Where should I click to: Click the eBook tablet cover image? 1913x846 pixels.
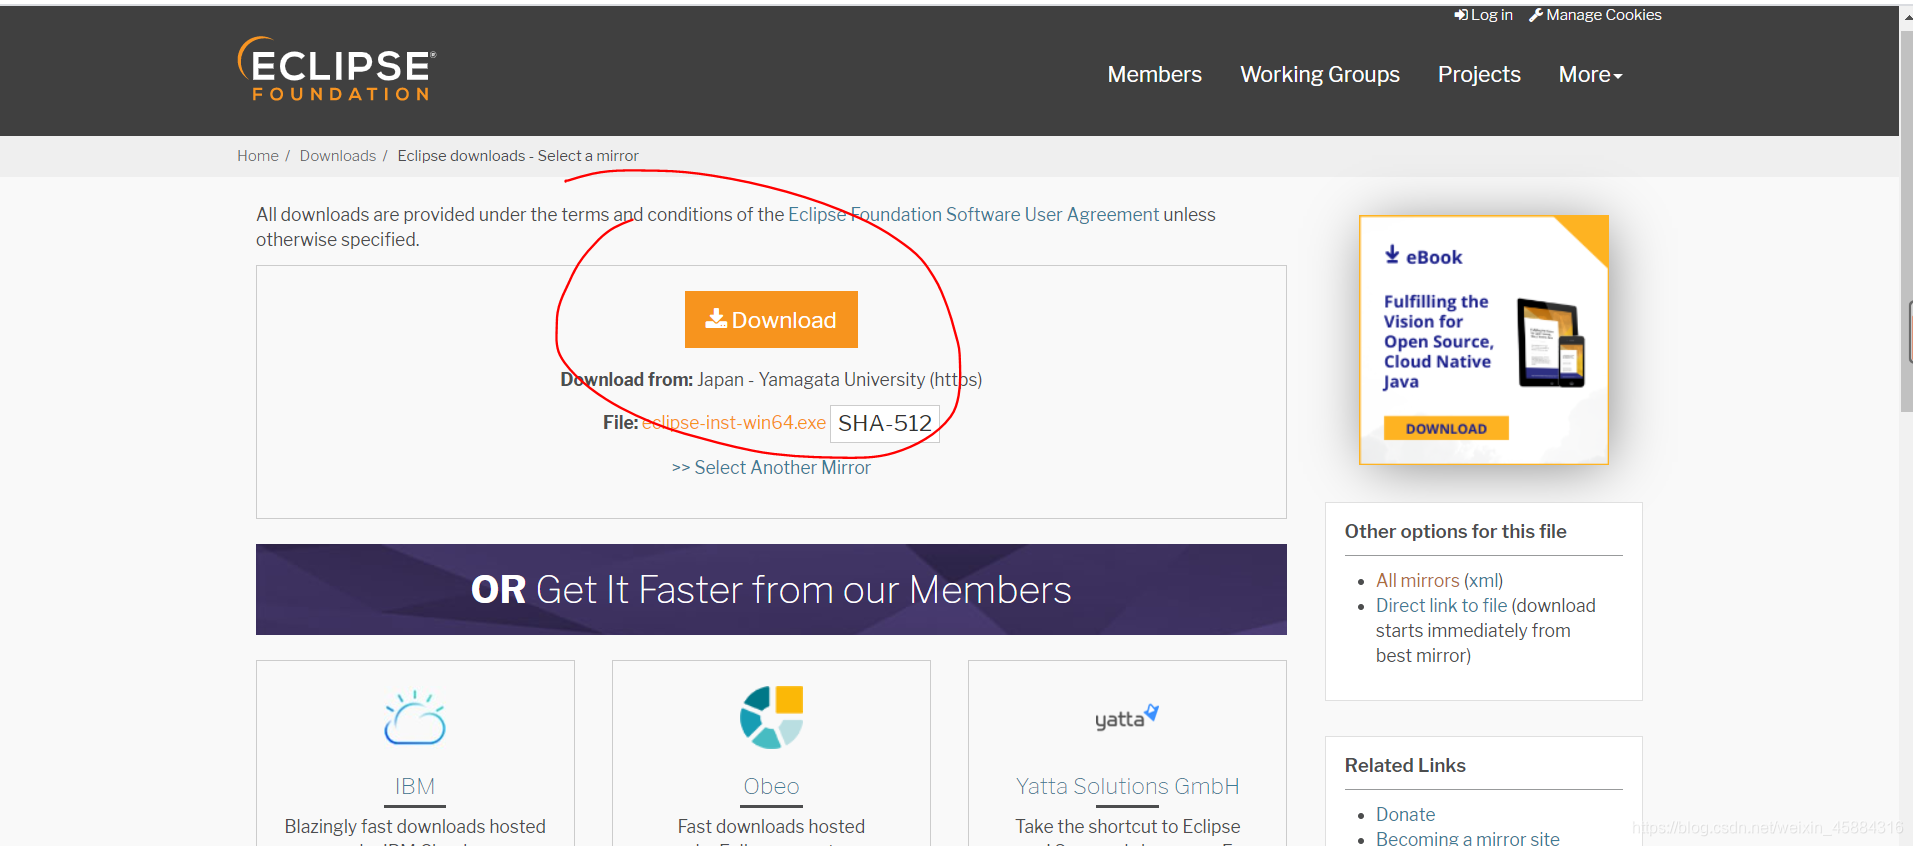1551,343
